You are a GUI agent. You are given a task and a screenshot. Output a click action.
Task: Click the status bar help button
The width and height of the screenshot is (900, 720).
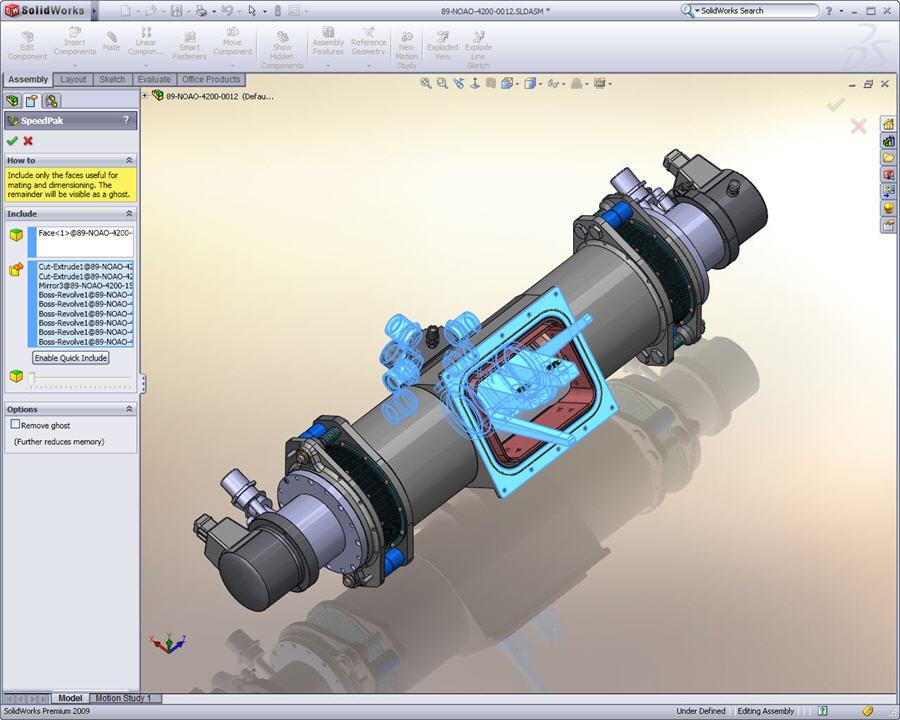point(823,711)
